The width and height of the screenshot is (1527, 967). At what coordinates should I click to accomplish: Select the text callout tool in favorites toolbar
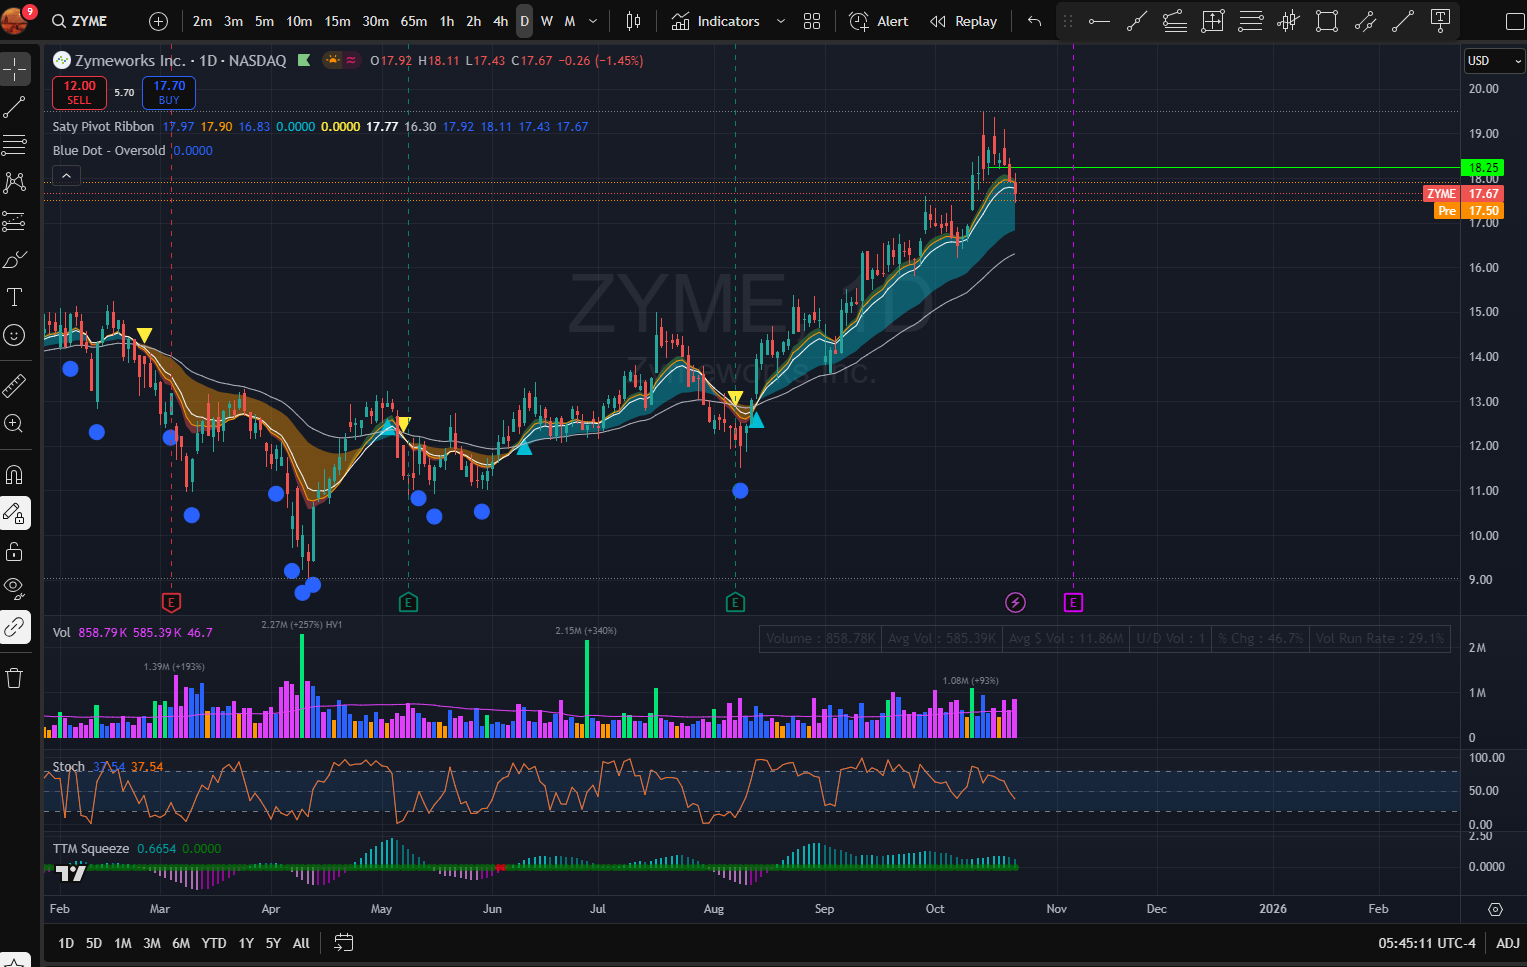coord(1441,21)
